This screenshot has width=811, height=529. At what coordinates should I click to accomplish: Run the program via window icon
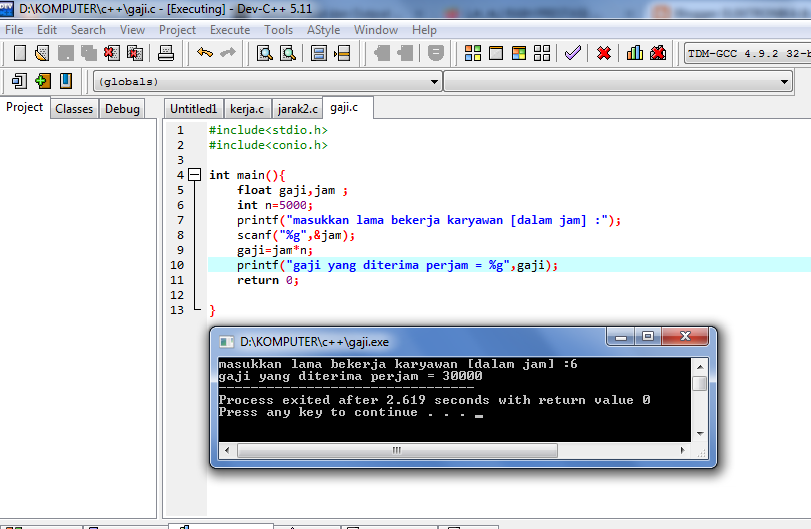tap(496, 53)
